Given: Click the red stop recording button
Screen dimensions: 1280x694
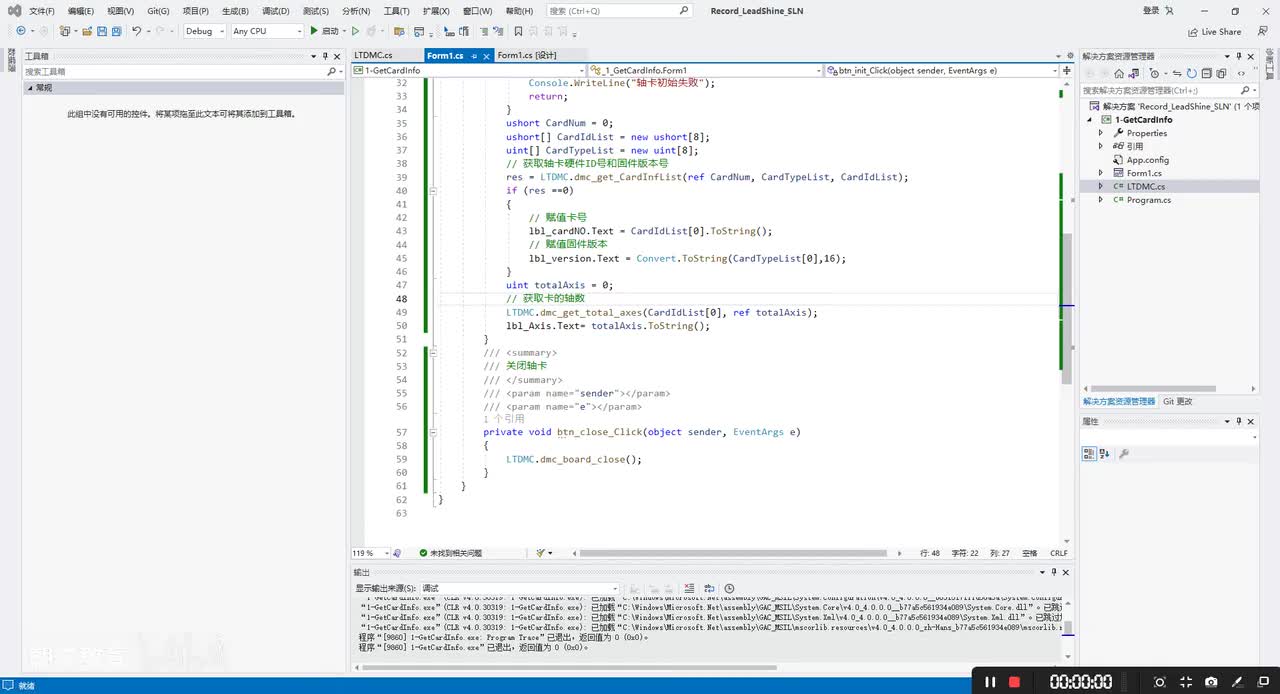Looking at the screenshot, I should 1014,682.
